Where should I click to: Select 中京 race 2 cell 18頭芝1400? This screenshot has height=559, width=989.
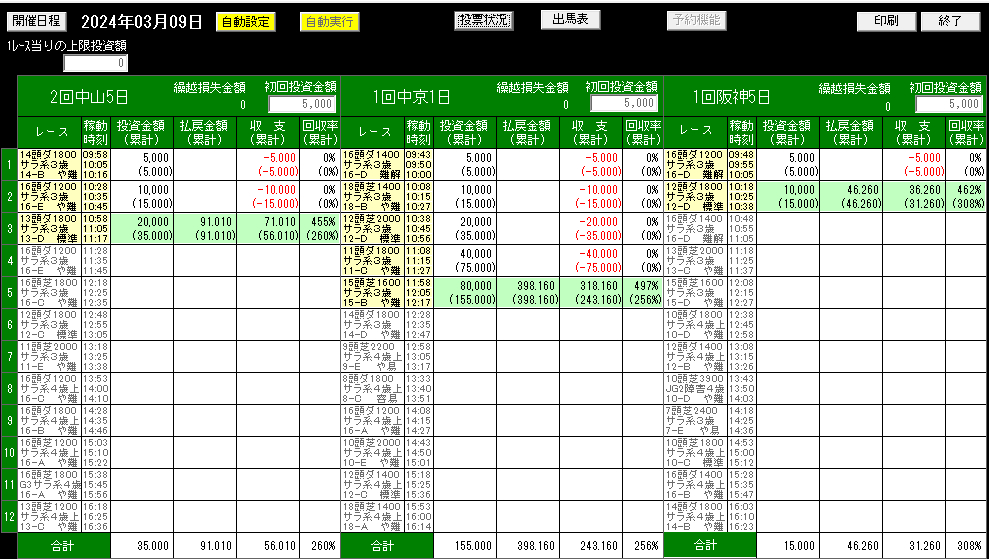coord(372,197)
